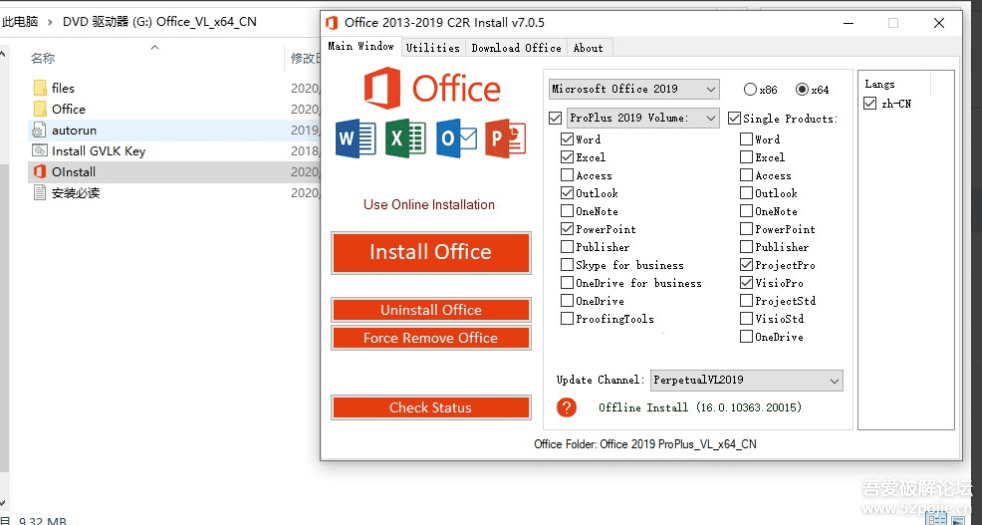The height and width of the screenshot is (525, 982).
Task: Sort Explorer files by 名称 column header
Action: (x=43, y=58)
